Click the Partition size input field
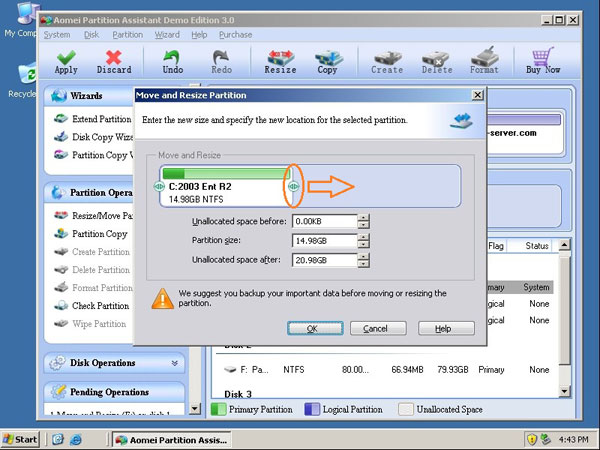Image resolution: width=600 pixels, height=450 pixels. click(323, 240)
